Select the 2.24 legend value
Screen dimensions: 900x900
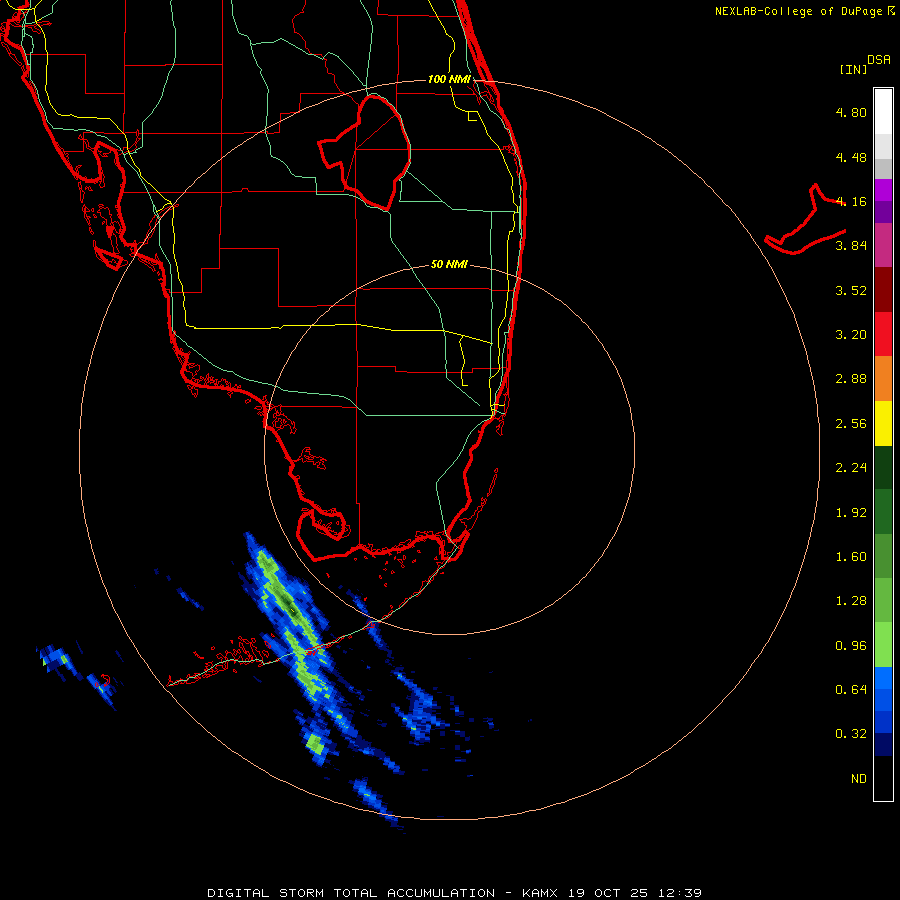pos(851,468)
